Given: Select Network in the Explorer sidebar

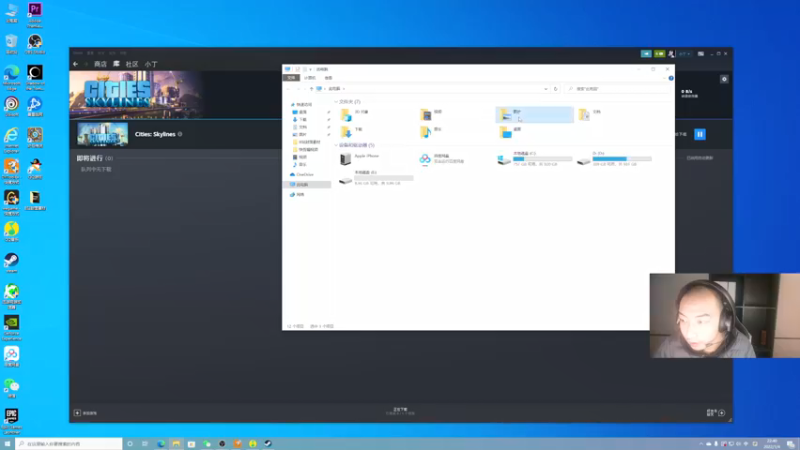Looking at the screenshot, I should pos(297,194).
